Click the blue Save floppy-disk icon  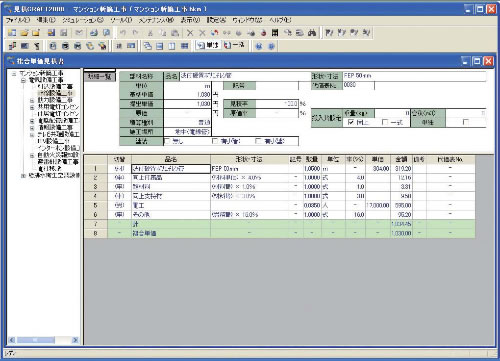(x=51, y=33)
